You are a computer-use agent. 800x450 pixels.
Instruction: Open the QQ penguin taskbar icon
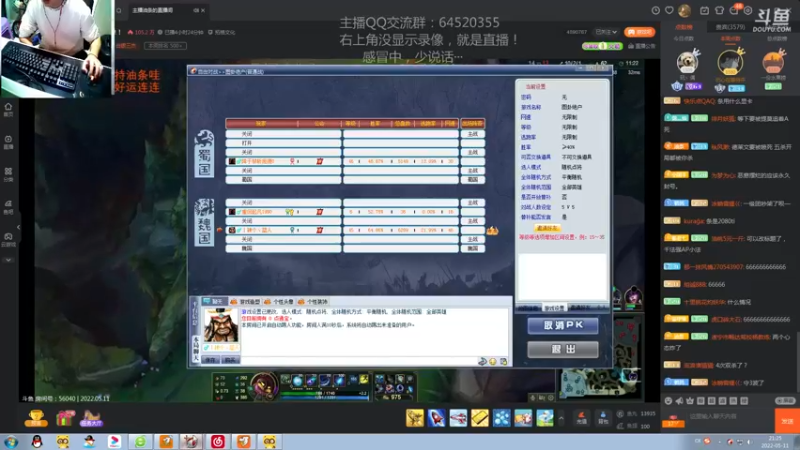click(x=37, y=442)
